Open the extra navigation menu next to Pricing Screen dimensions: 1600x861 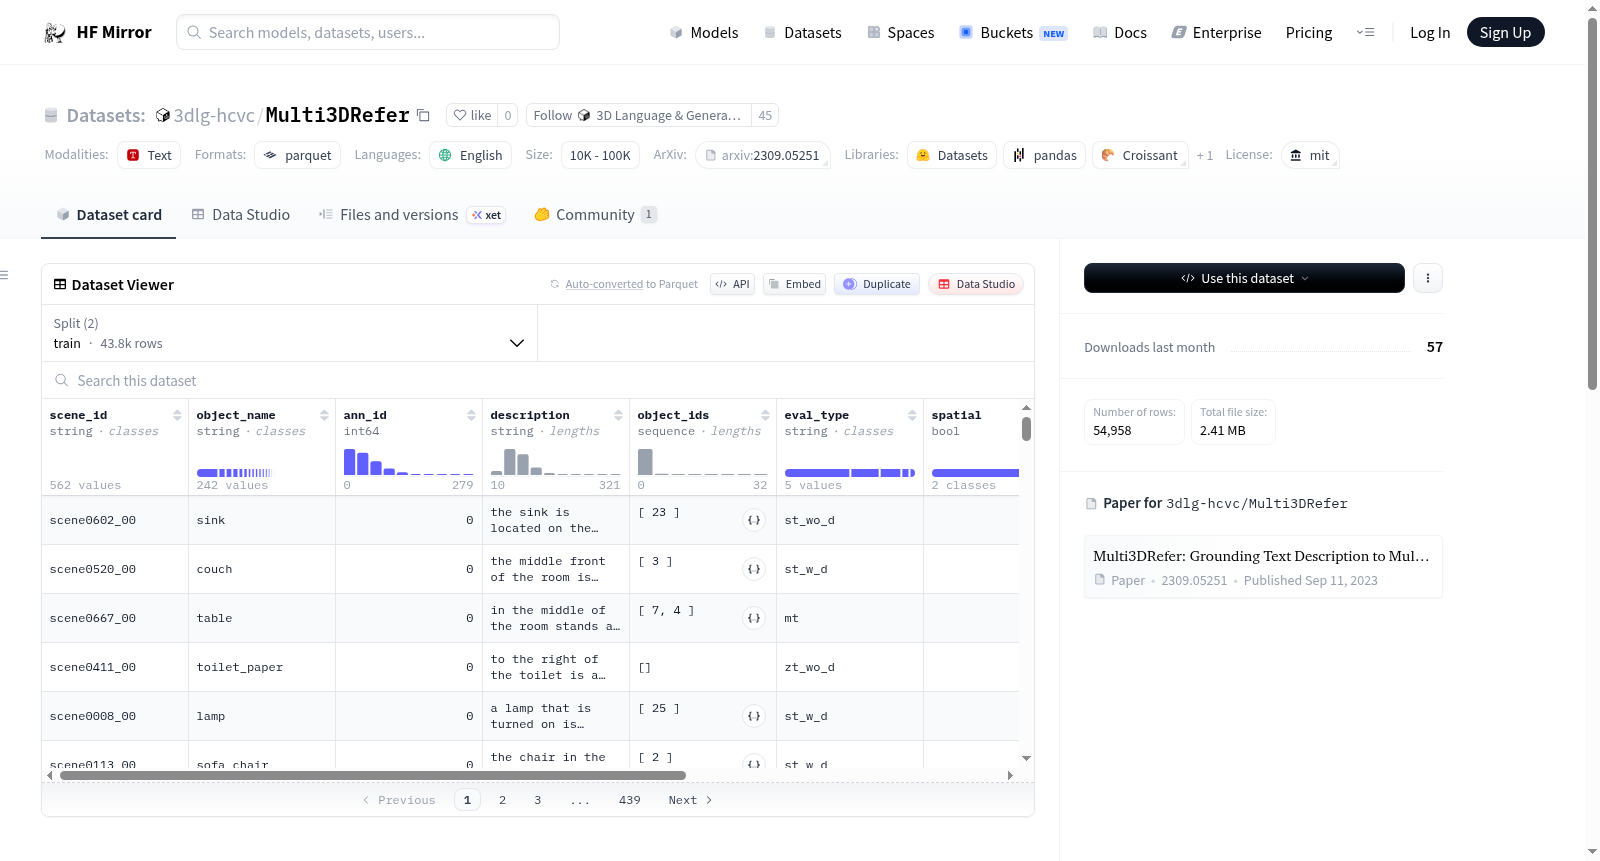pyautogui.click(x=1365, y=33)
